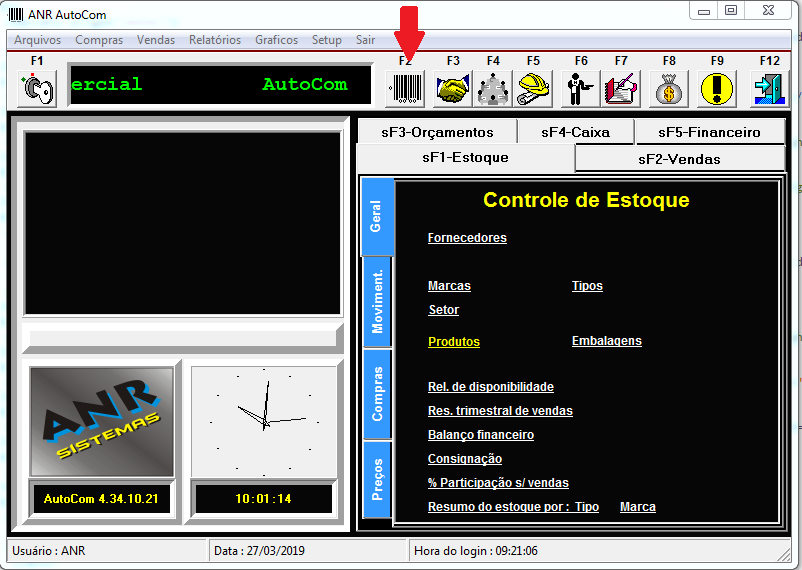The width and height of the screenshot is (802, 570).
Task: Open the Setor link
Action: pos(443,310)
